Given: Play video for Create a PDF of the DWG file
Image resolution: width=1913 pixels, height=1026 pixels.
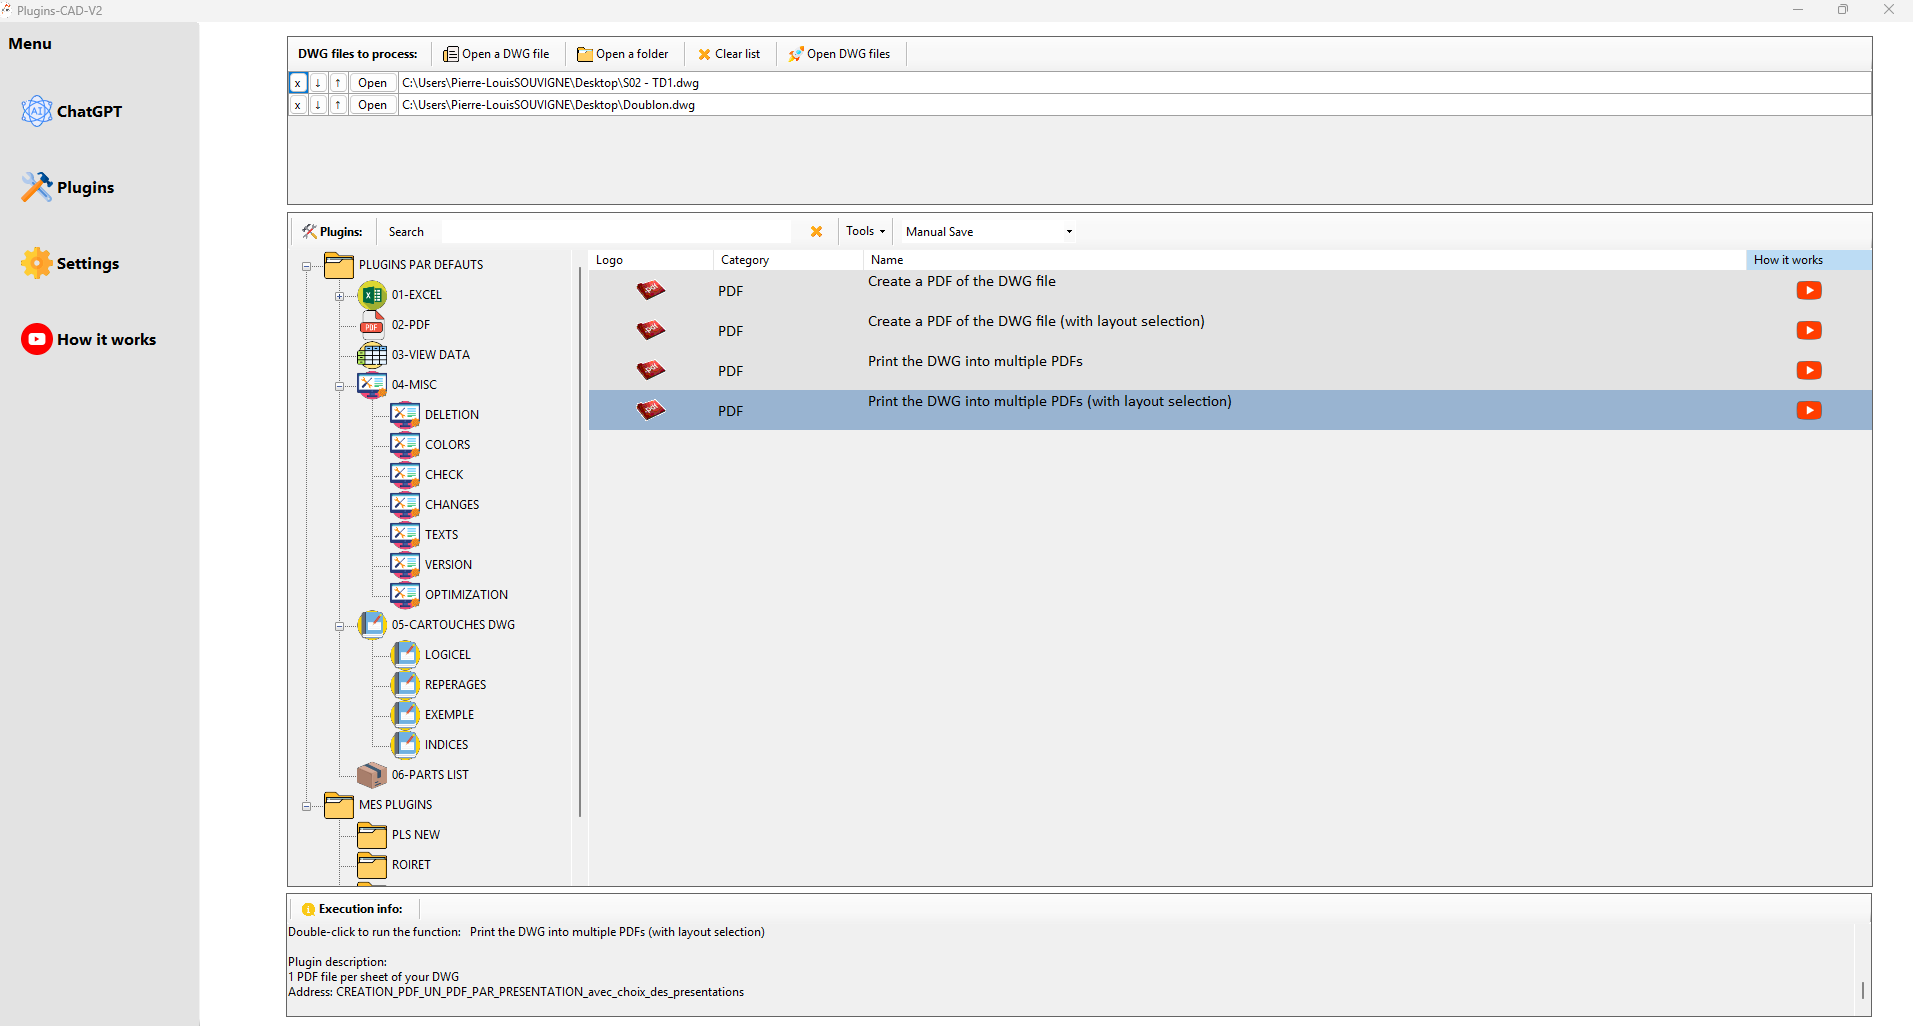Looking at the screenshot, I should (1808, 290).
